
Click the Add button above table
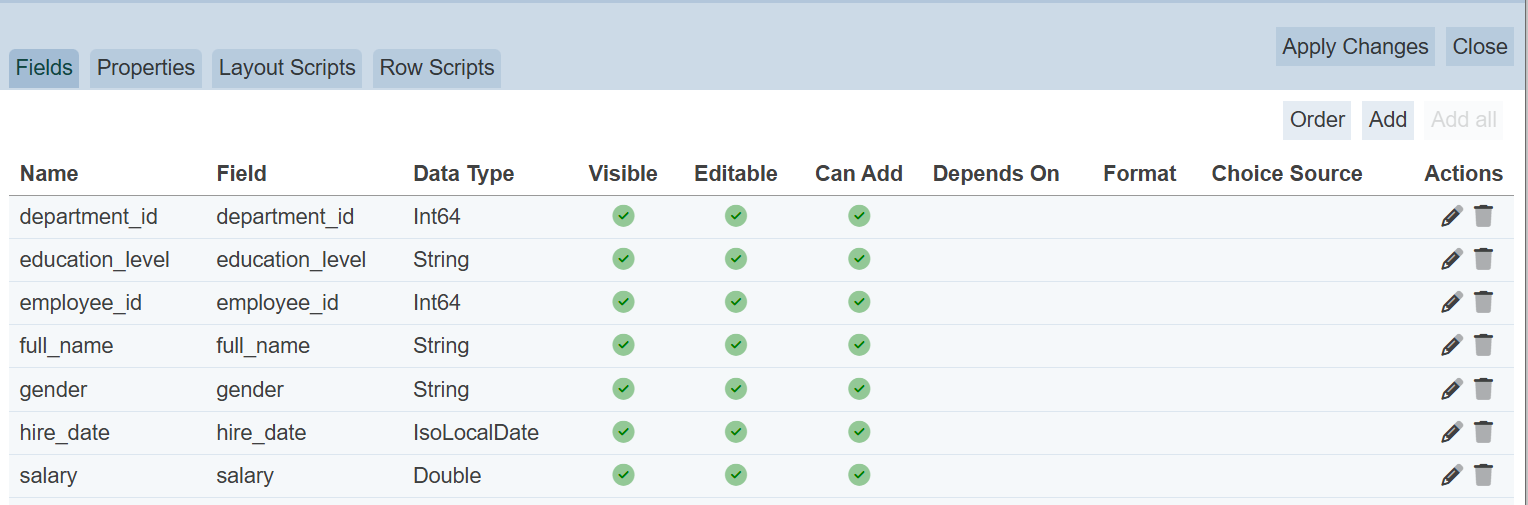point(1388,120)
